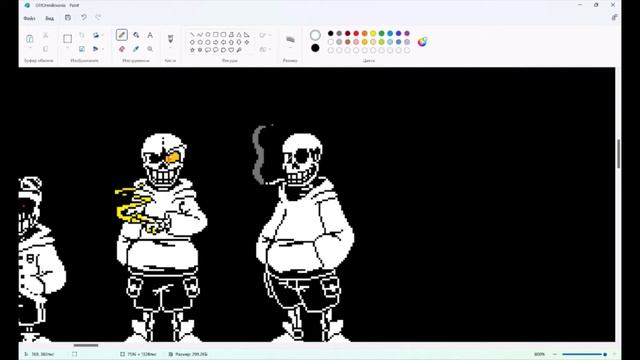Choose the black palette swatch
Viewport: 640px width, 360px height.
tap(331, 33)
